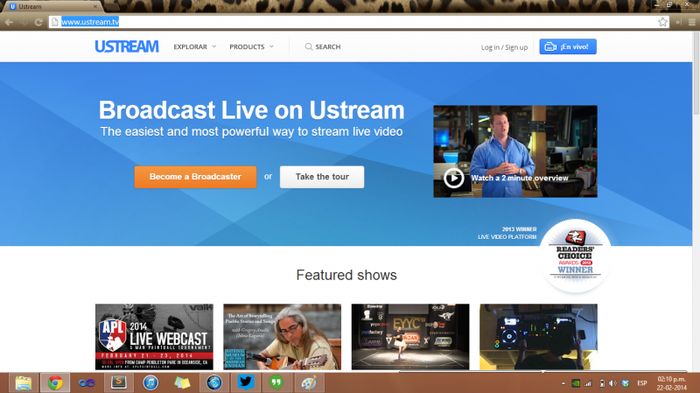Click the green NVIDIA tray icon
This screenshot has width=700, height=393.
click(x=576, y=383)
